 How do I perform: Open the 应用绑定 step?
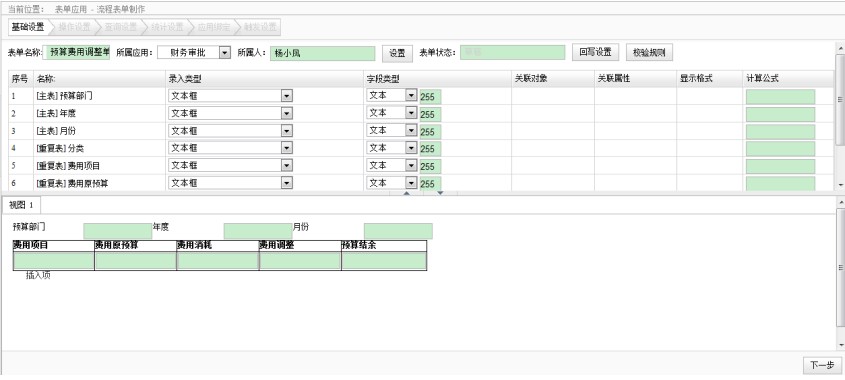coord(213,27)
